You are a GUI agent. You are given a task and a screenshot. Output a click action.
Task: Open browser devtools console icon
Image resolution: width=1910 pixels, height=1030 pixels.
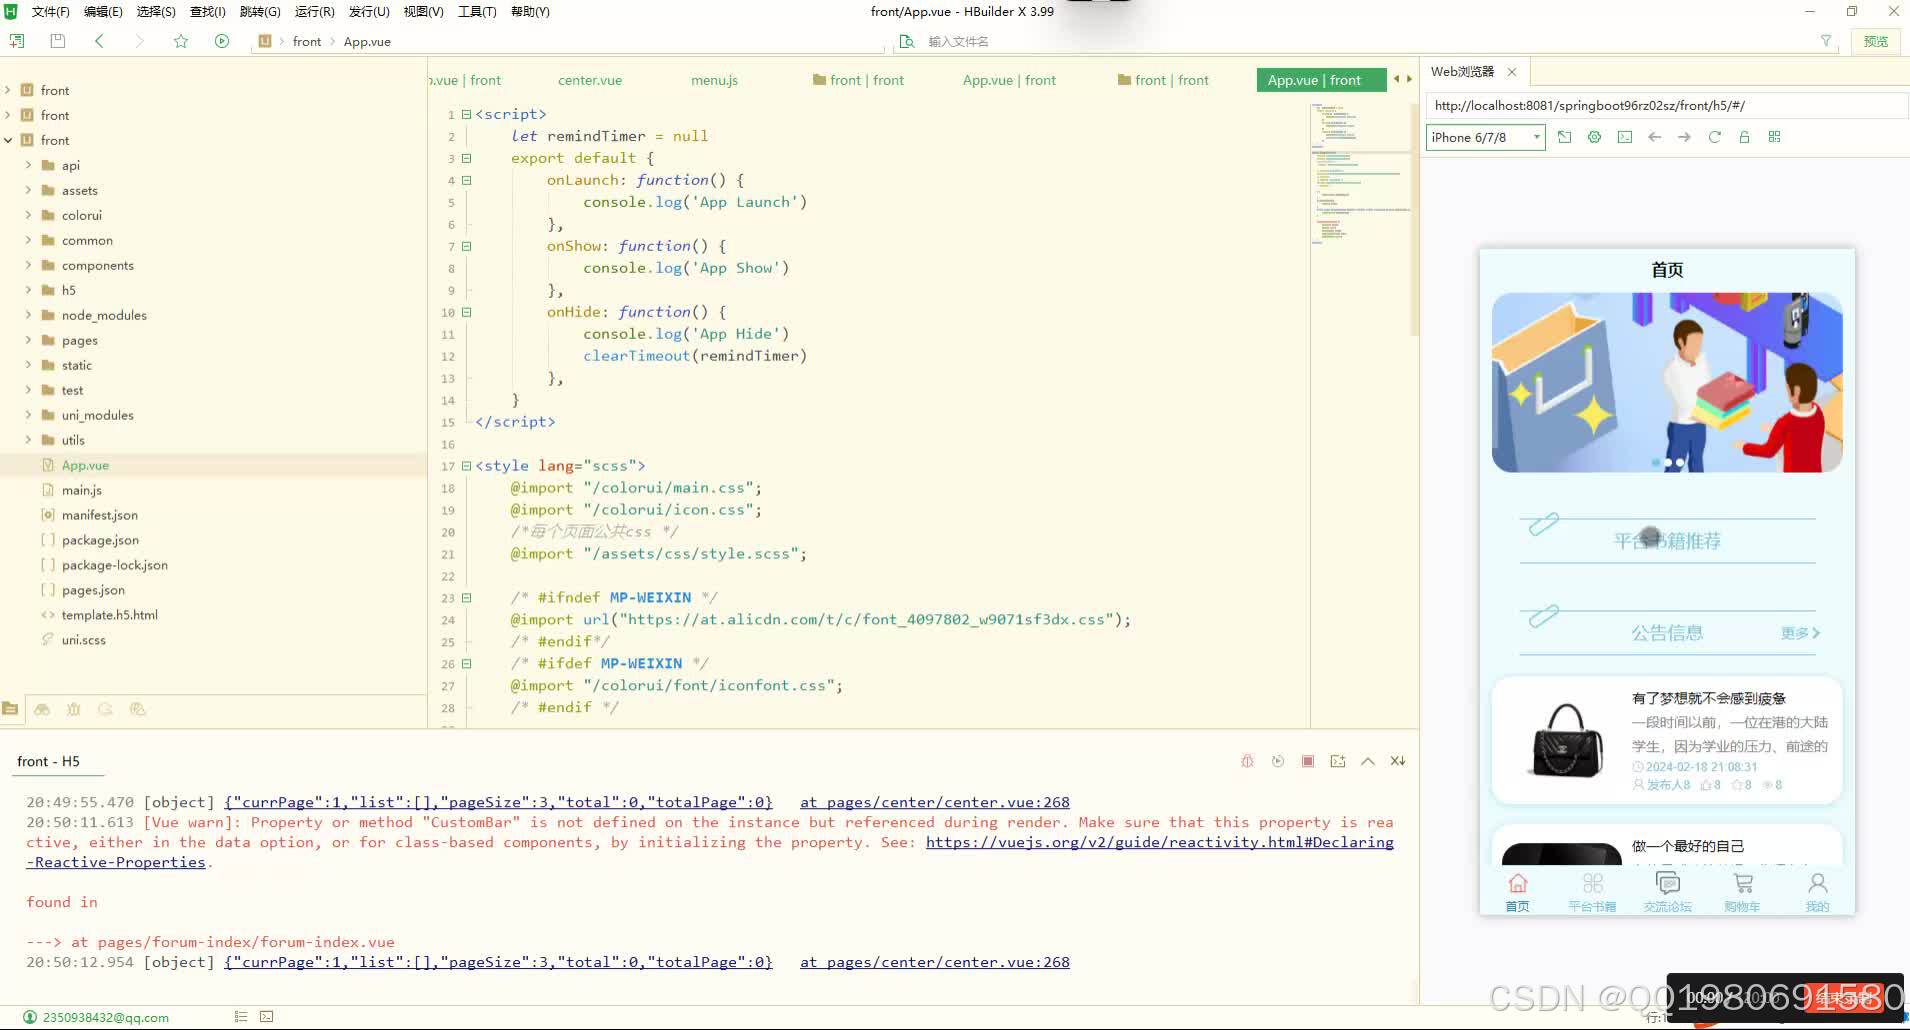click(1625, 137)
